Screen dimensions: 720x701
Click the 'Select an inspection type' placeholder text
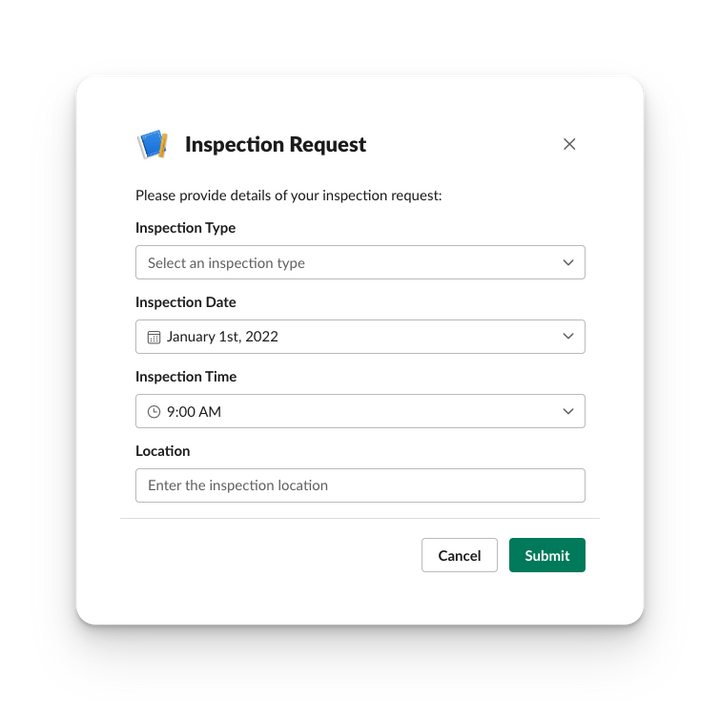click(x=226, y=263)
